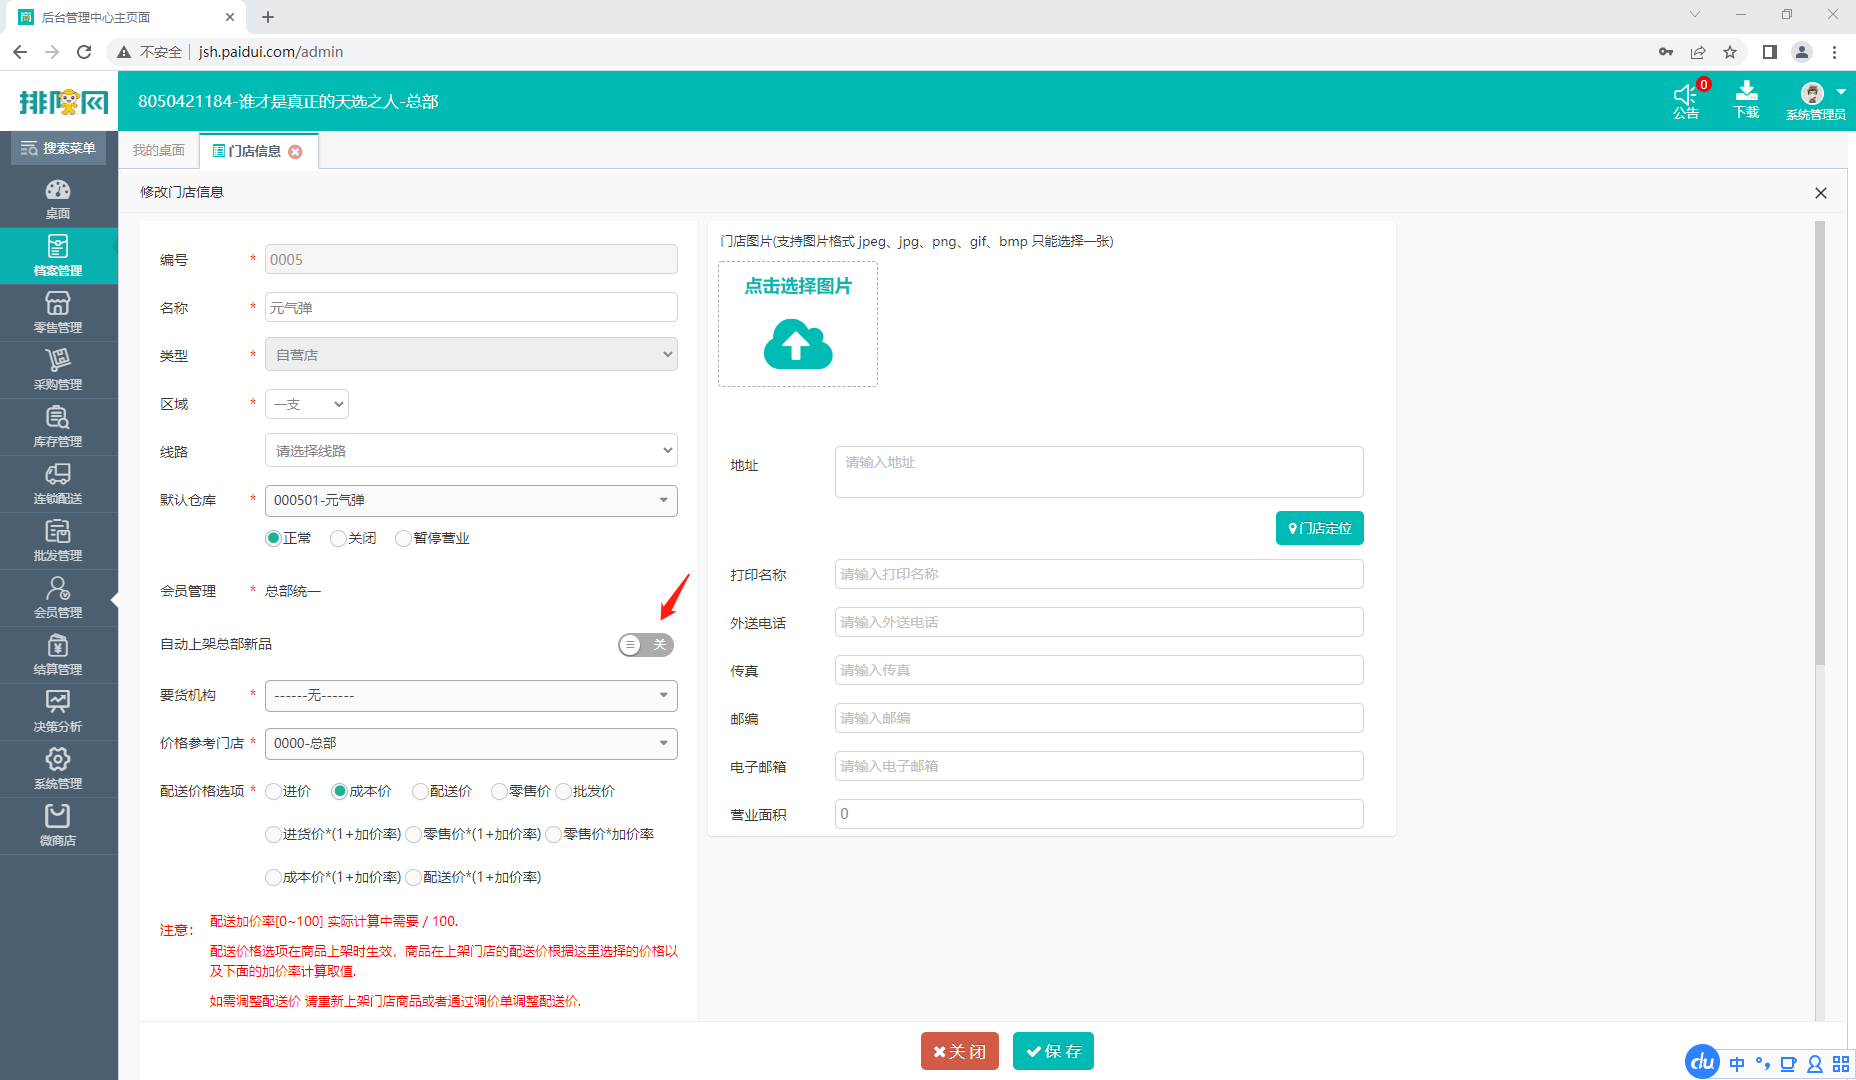Click the 地址 address textarea
Screen dimensions: 1856x1080
(1099, 472)
